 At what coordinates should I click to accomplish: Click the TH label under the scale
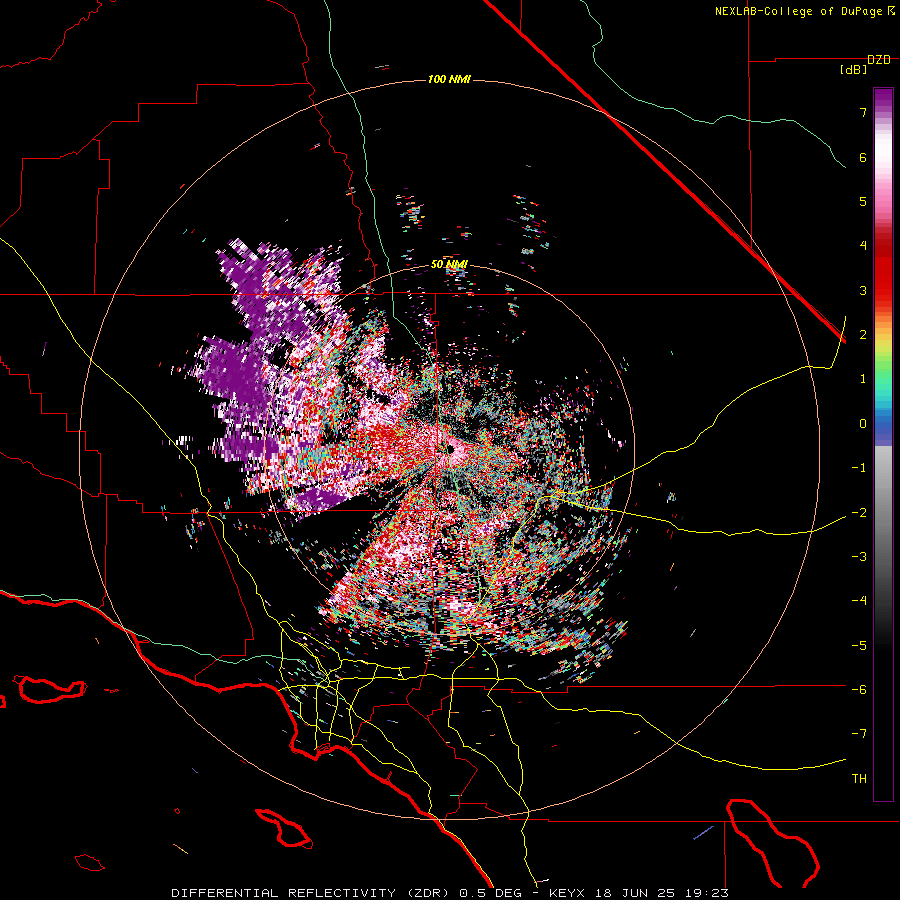[859, 779]
